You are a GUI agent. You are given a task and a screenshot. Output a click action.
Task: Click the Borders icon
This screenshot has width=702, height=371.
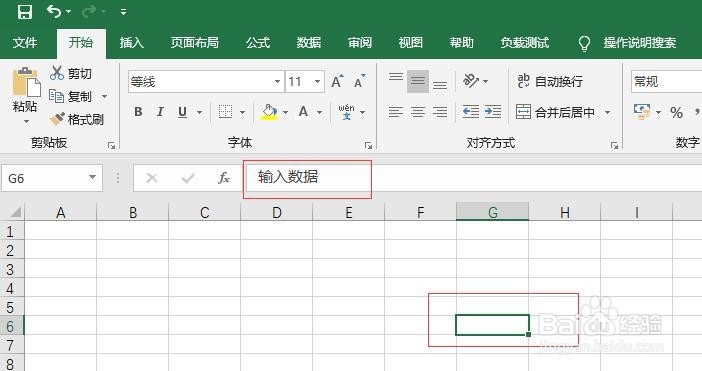point(225,111)
